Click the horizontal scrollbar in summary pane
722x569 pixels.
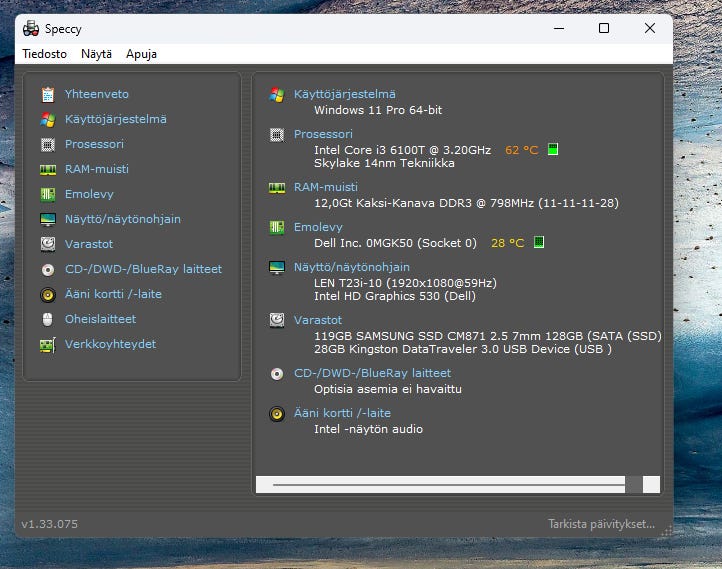click(448, 484)
